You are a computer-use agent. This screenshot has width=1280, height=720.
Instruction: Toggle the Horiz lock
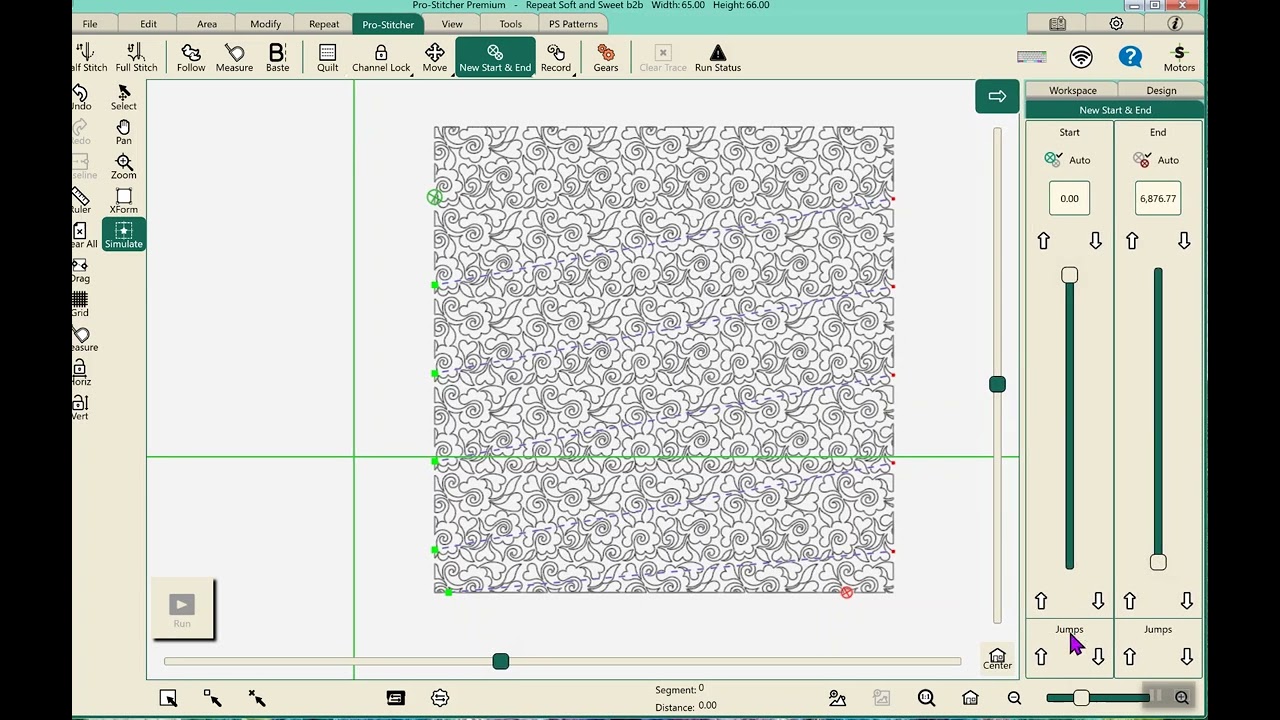(80, 373)
